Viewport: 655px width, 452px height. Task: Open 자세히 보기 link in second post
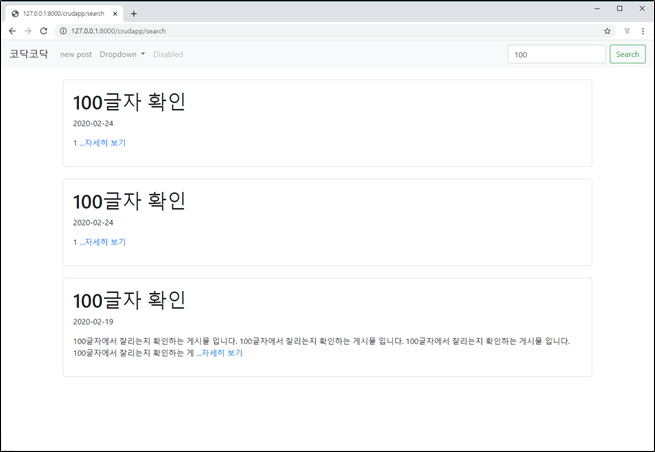[x=103, y=242]
